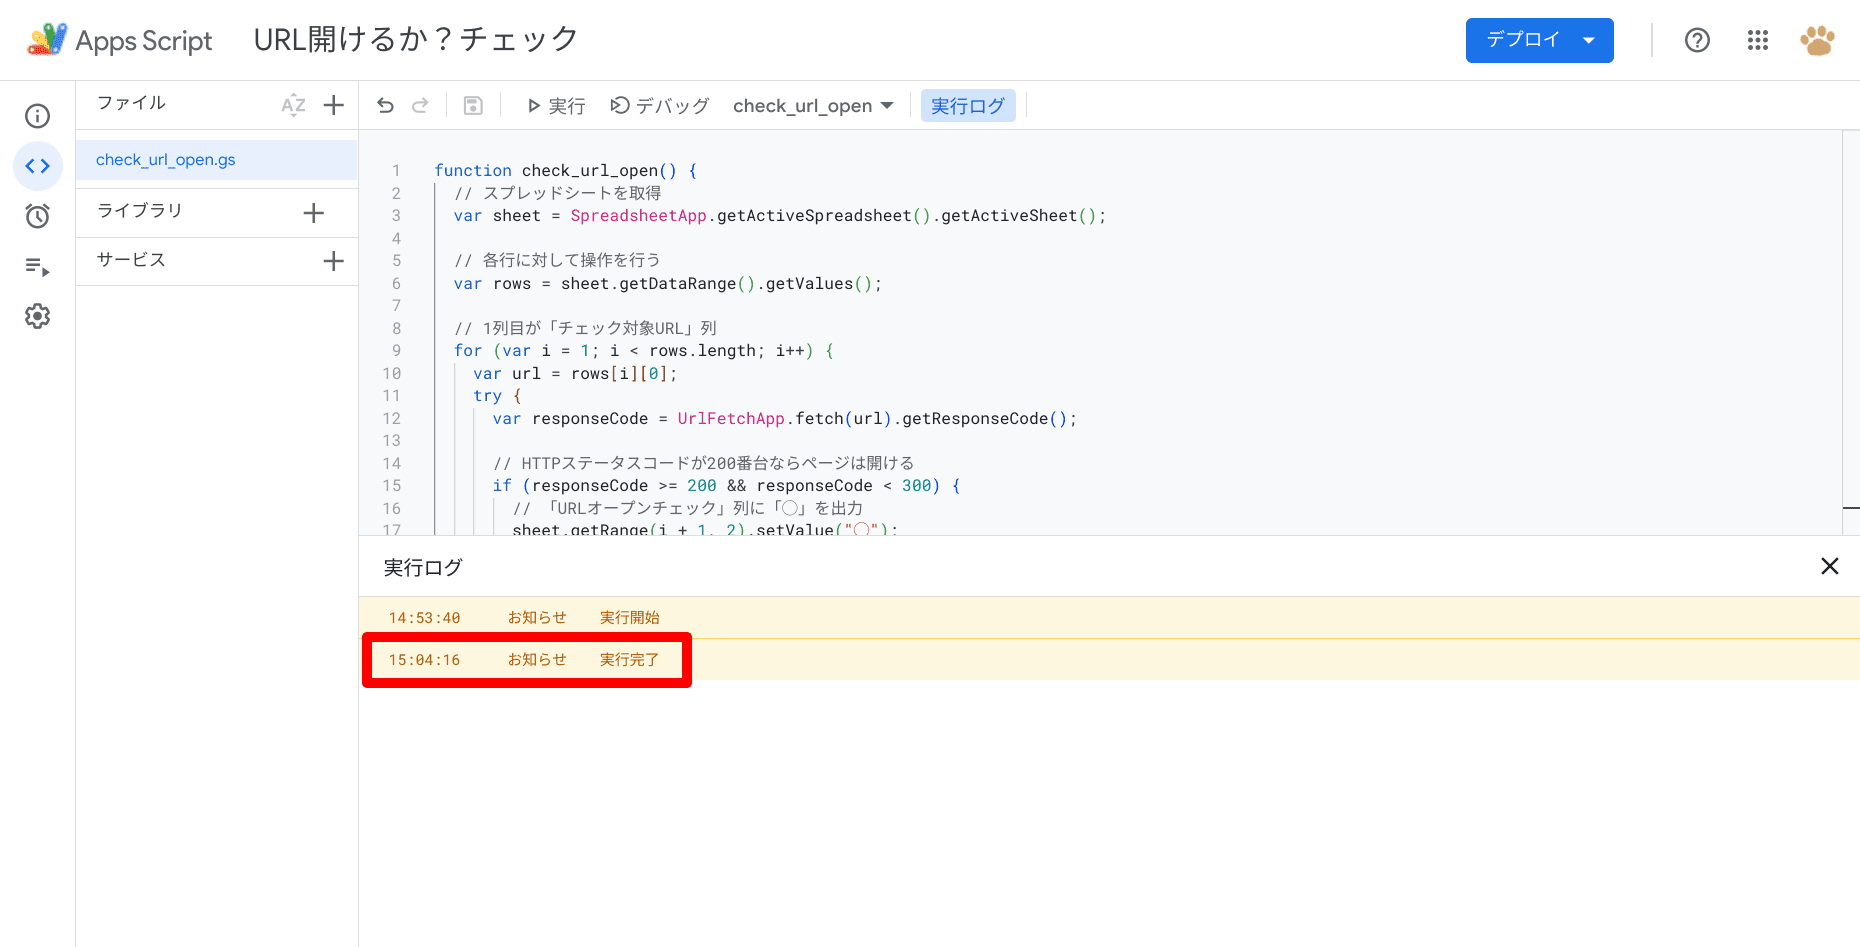Viewport: 1860px width, 947px height.
Task: Close the execution log panel
Action: 1830,566
